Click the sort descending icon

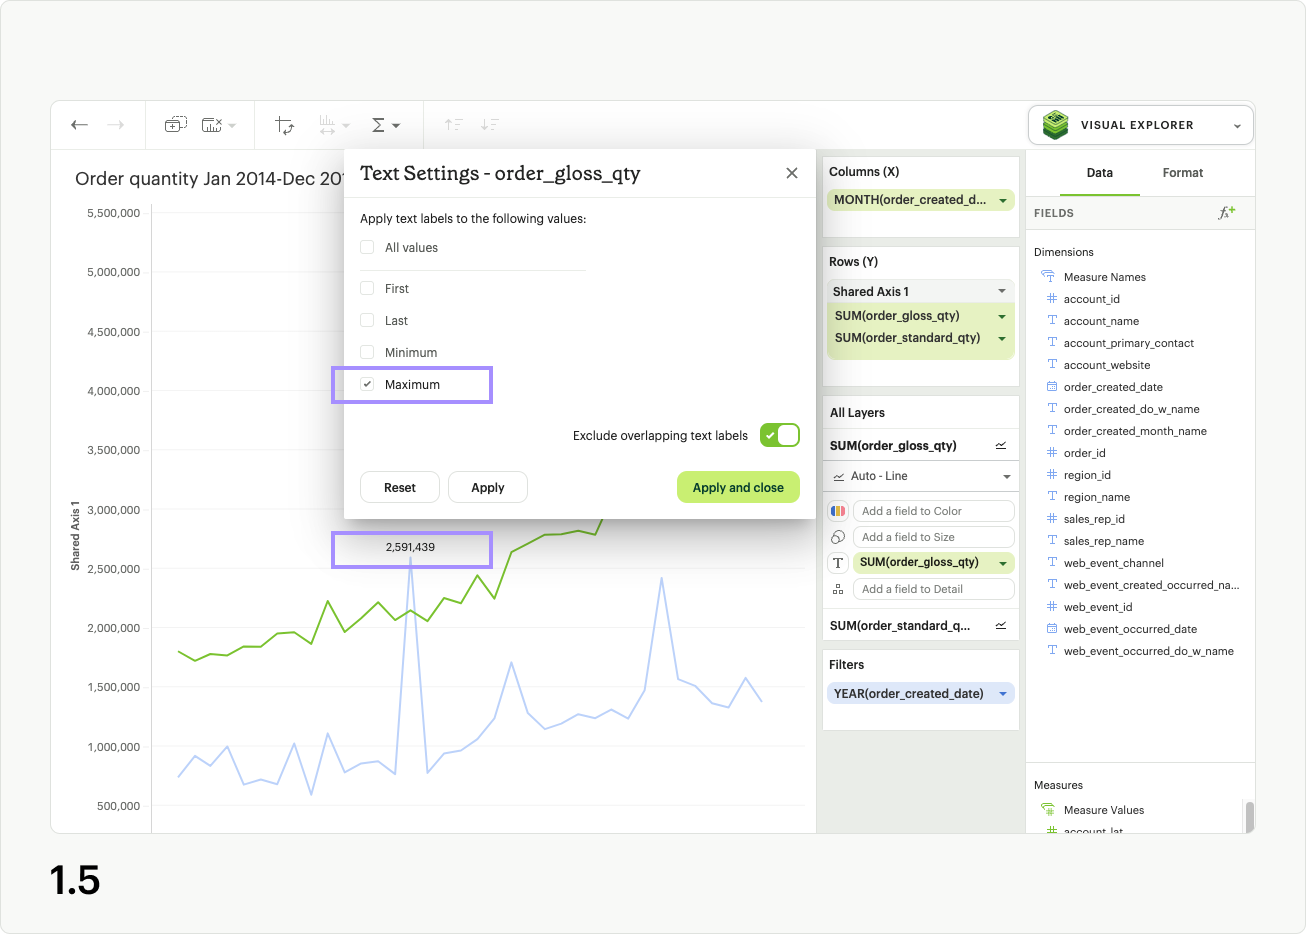[490, 125]
